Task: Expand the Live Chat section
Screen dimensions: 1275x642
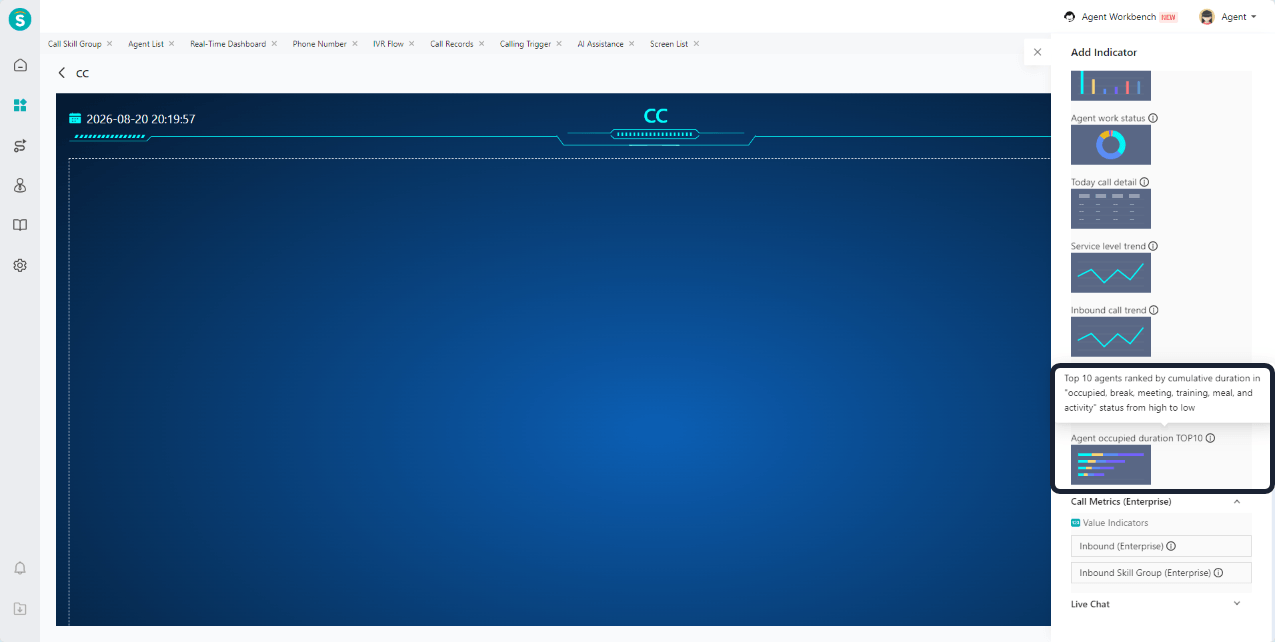Action: pos(1237,604)
